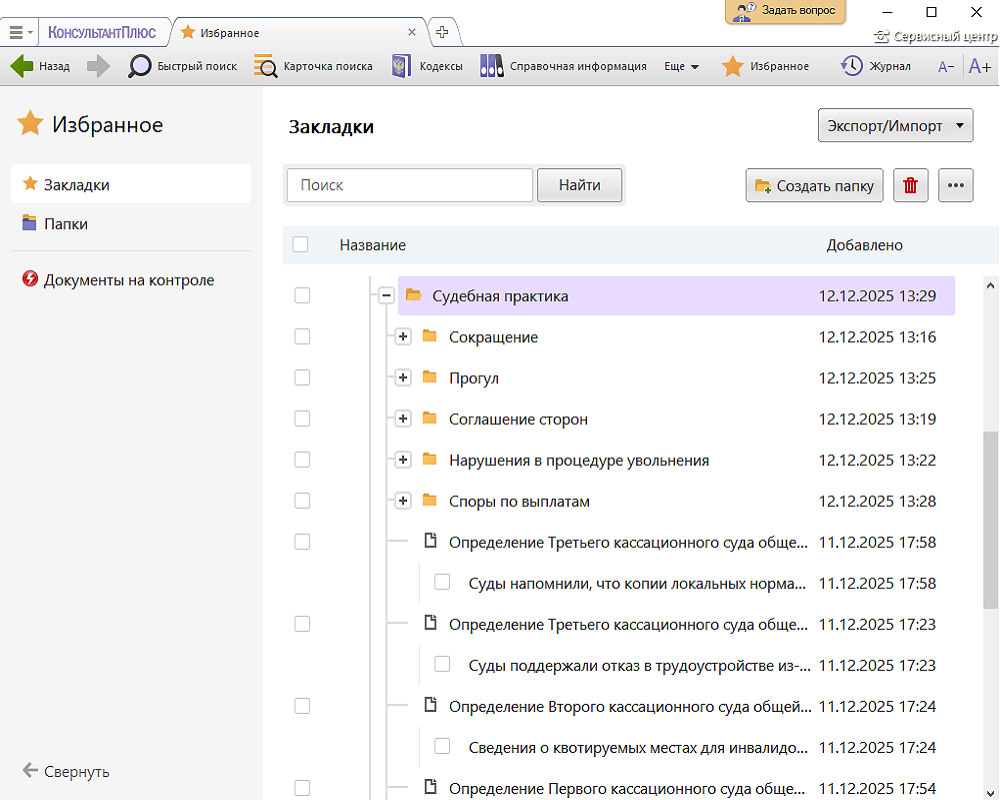Expand the Споры по выплатам folder

[x=403, y=501]
